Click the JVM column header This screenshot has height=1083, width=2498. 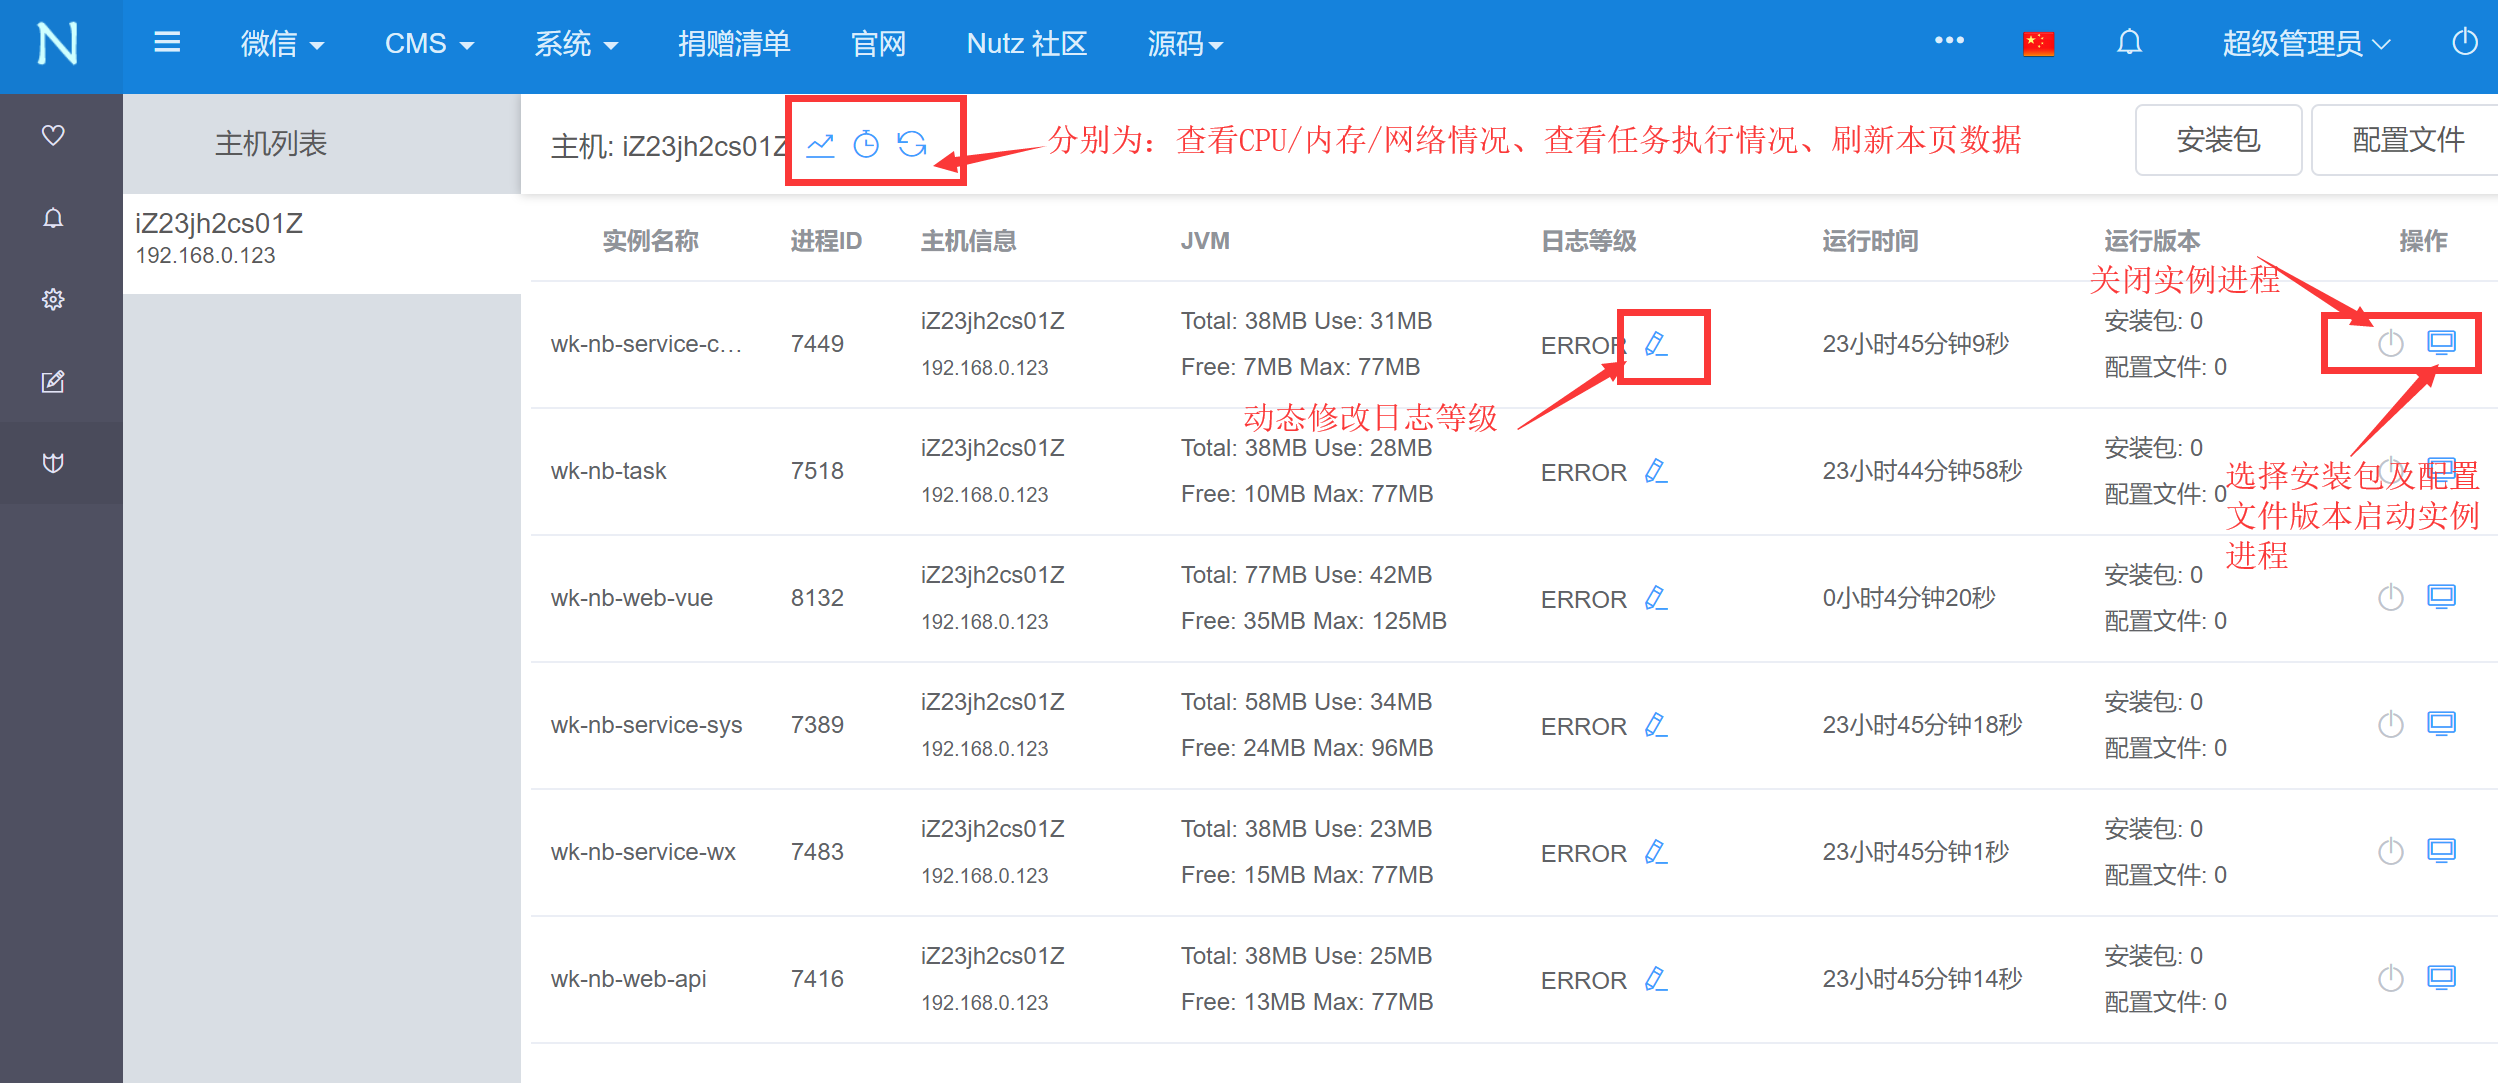coord(1205,241)
